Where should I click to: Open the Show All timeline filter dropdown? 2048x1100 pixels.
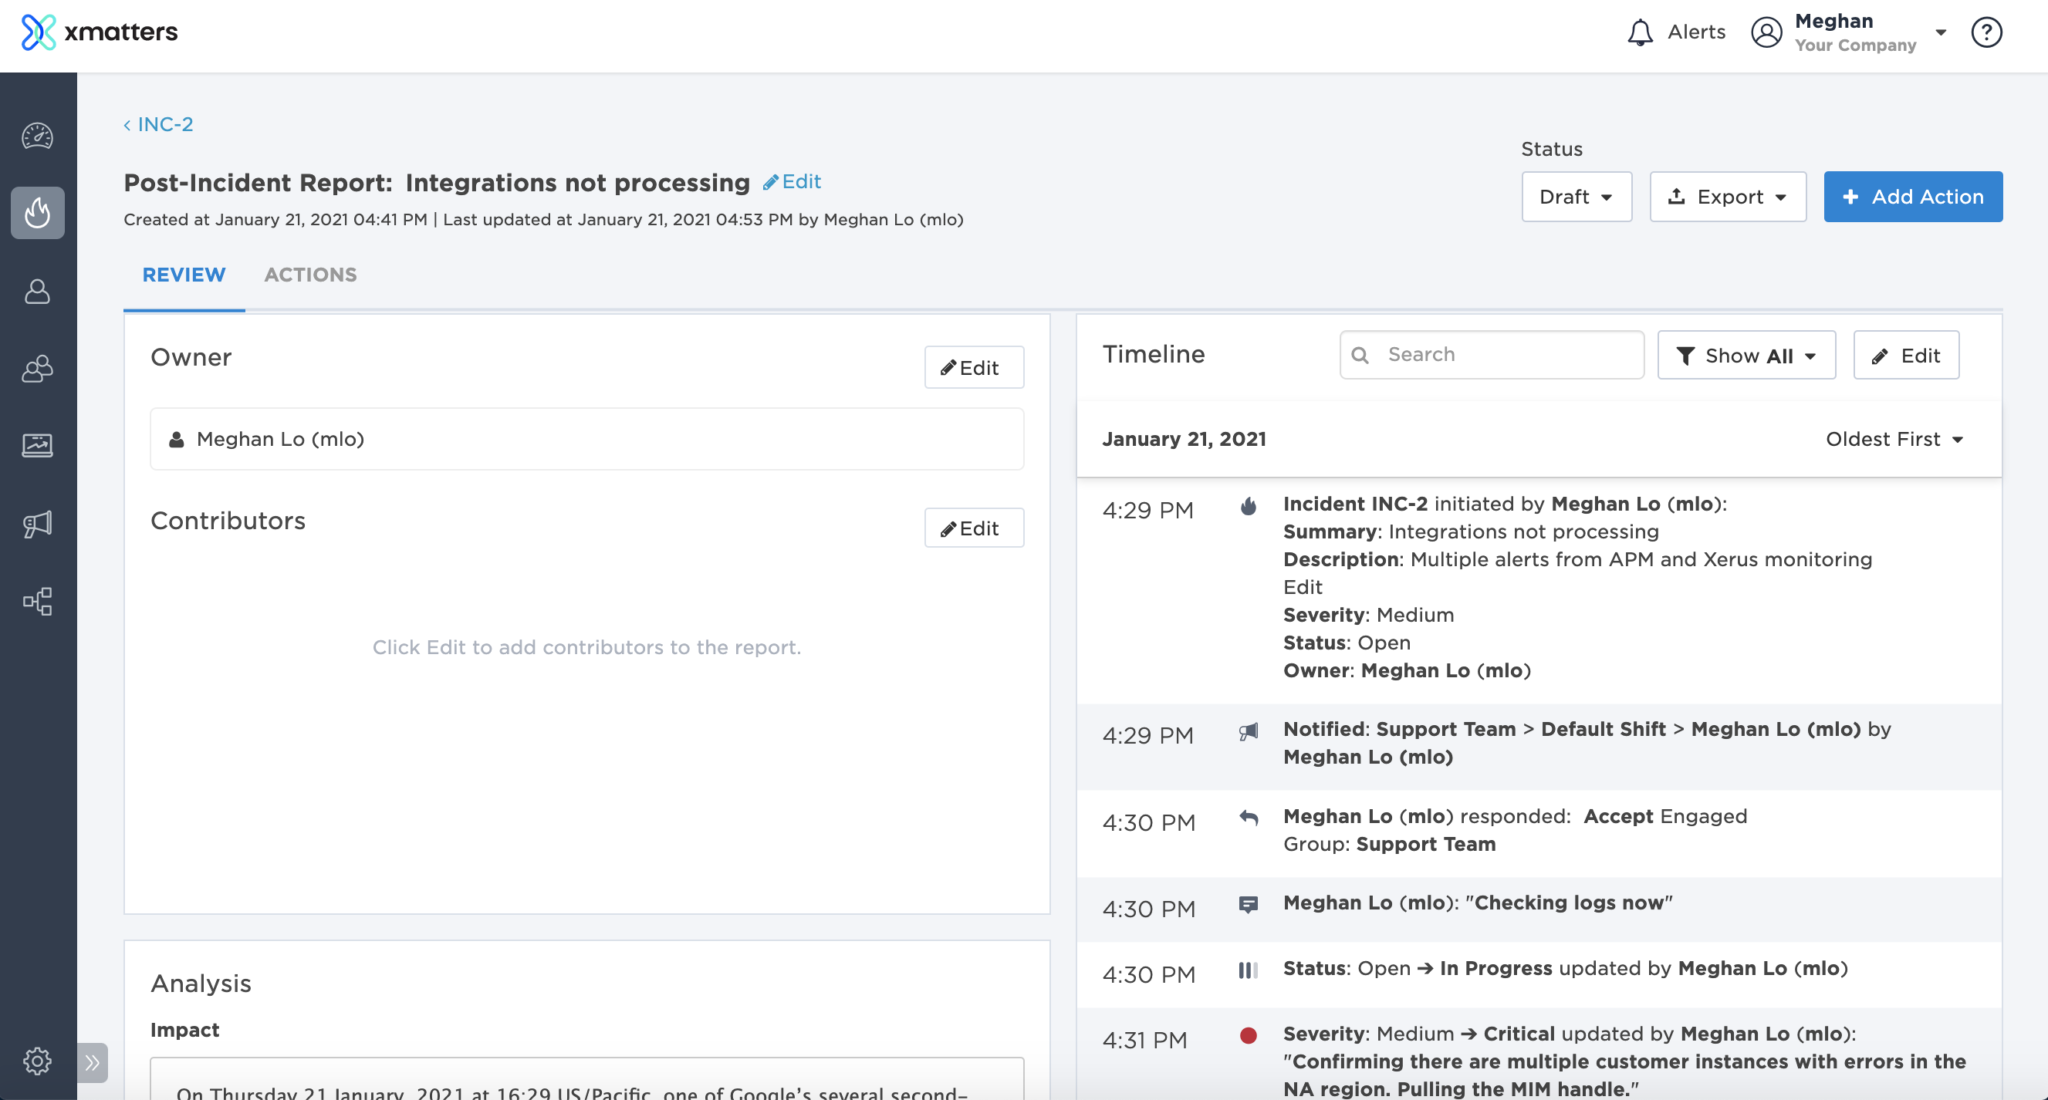[1745, 355]
